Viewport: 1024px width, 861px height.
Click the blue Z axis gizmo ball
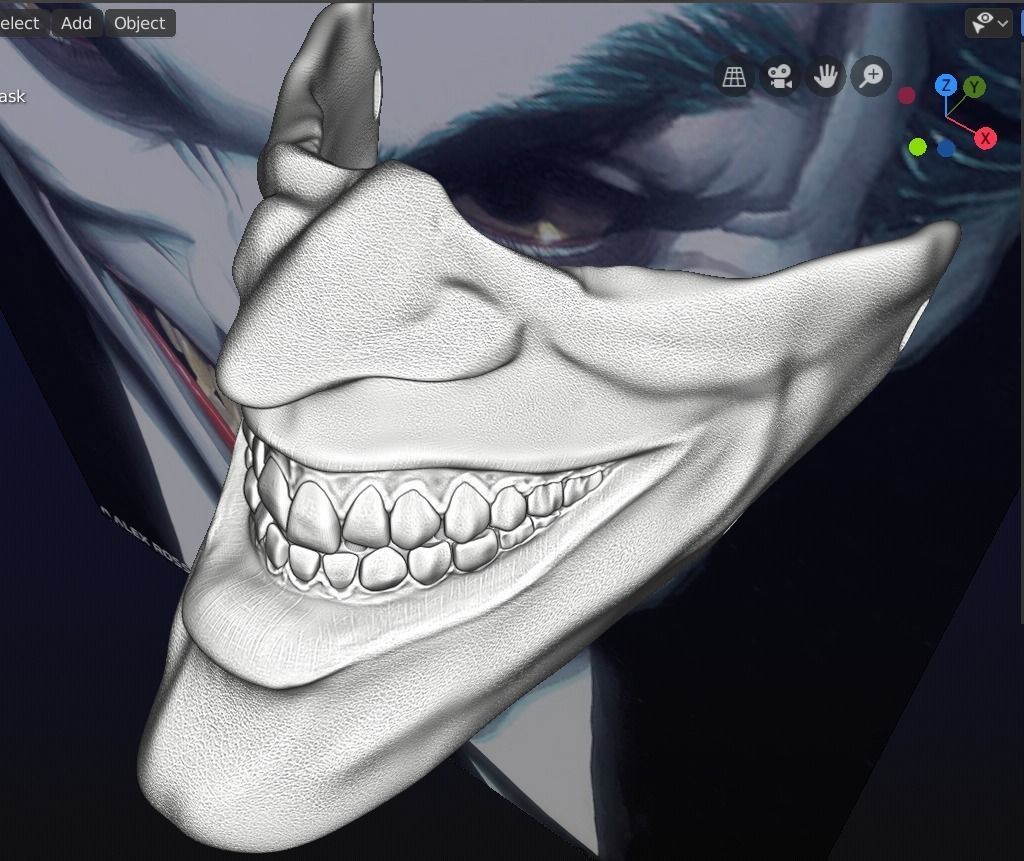click(x=946, y=86)
